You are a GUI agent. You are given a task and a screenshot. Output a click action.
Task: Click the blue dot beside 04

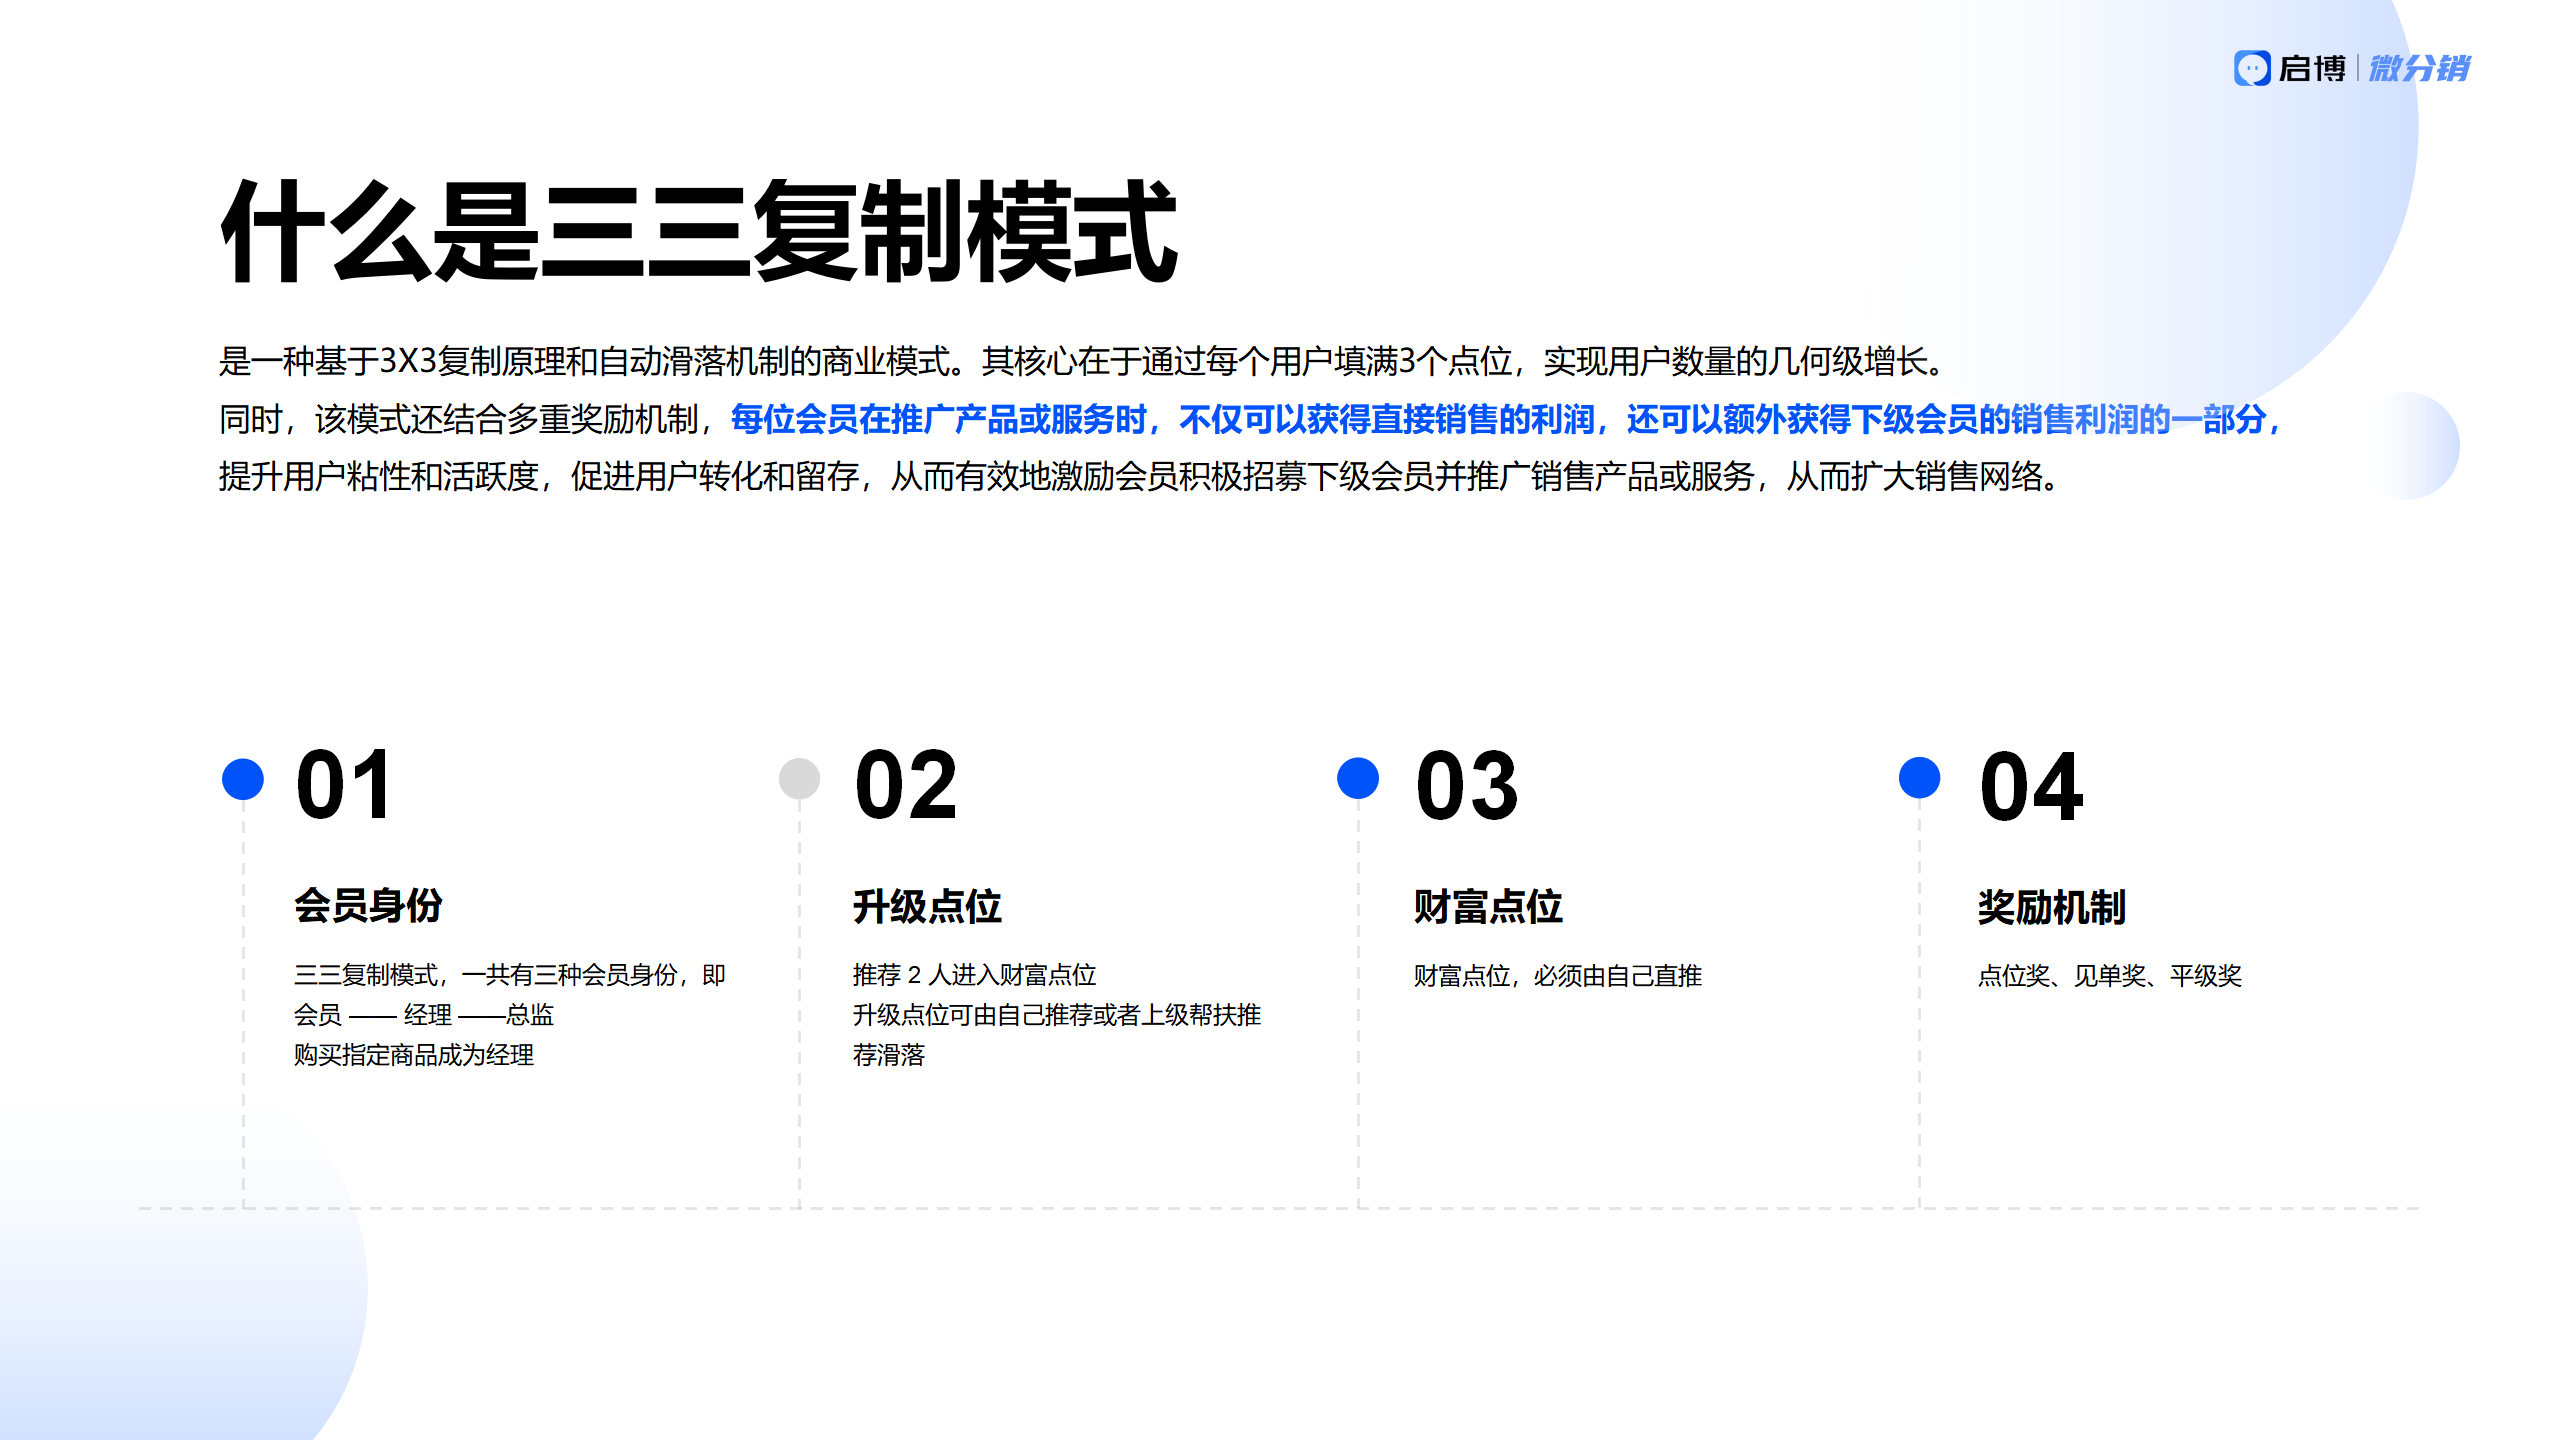[1919, 778]
